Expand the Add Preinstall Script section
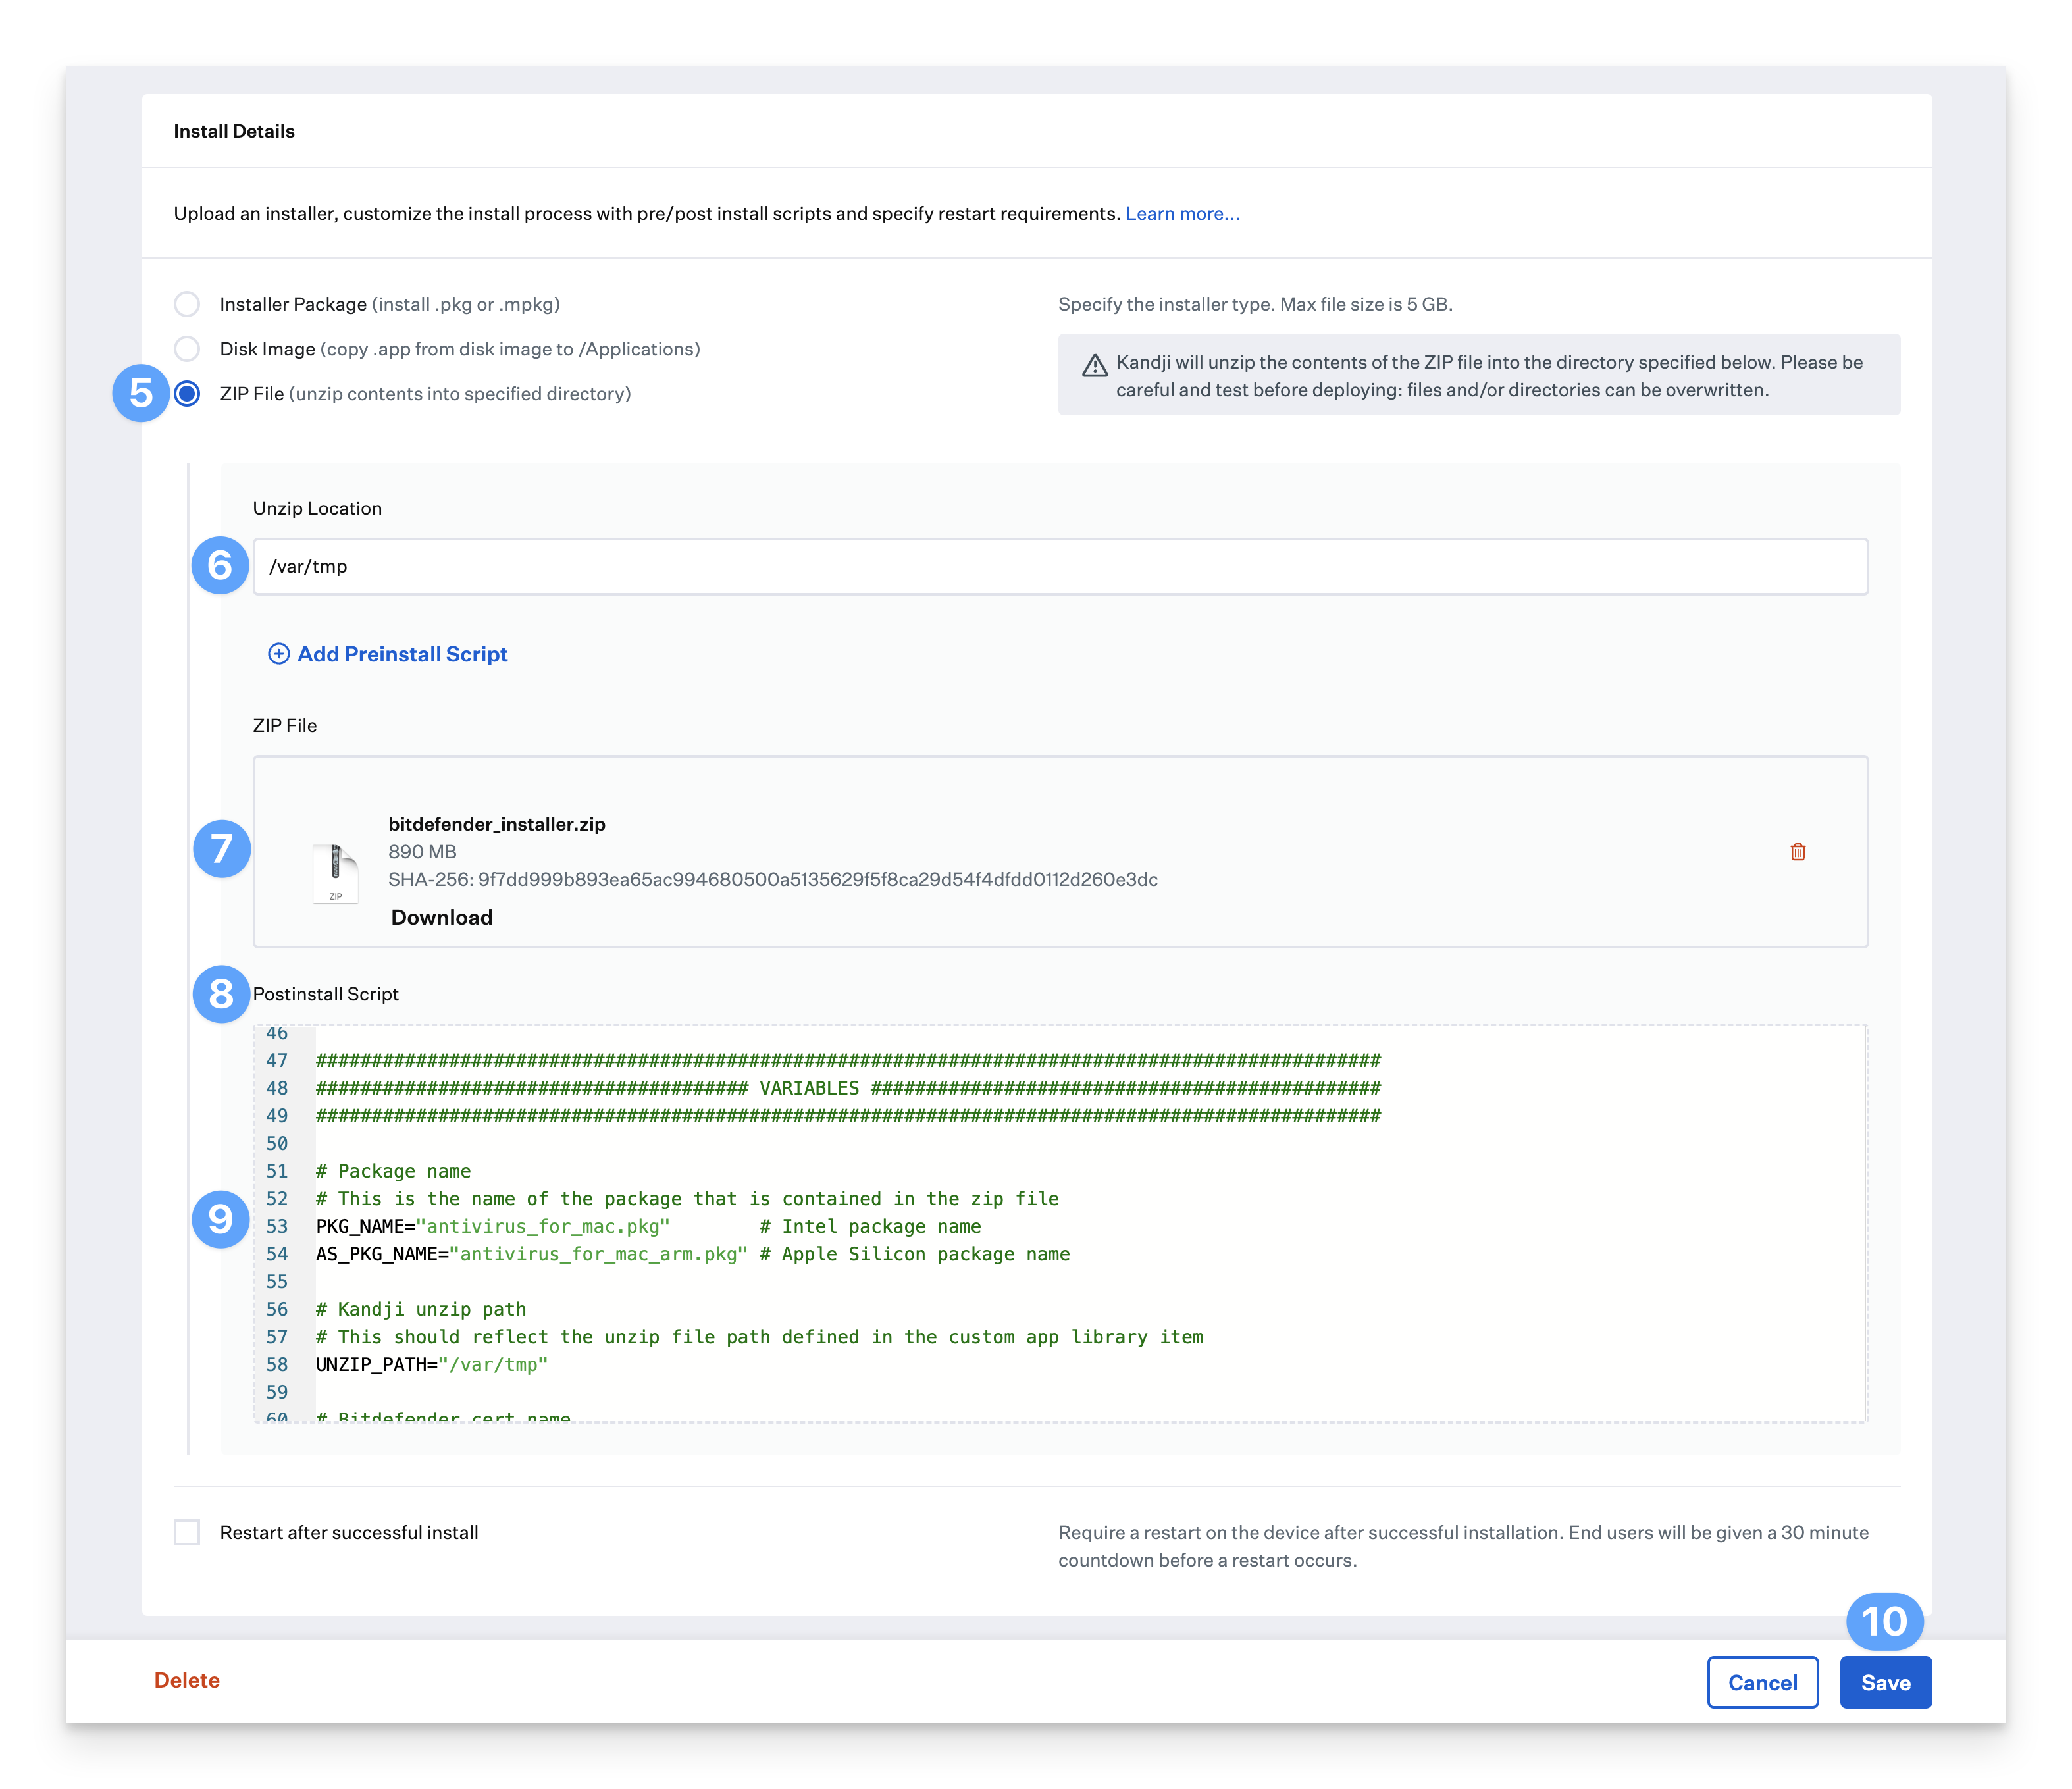 pyautogui.click(x=400, y=654)
